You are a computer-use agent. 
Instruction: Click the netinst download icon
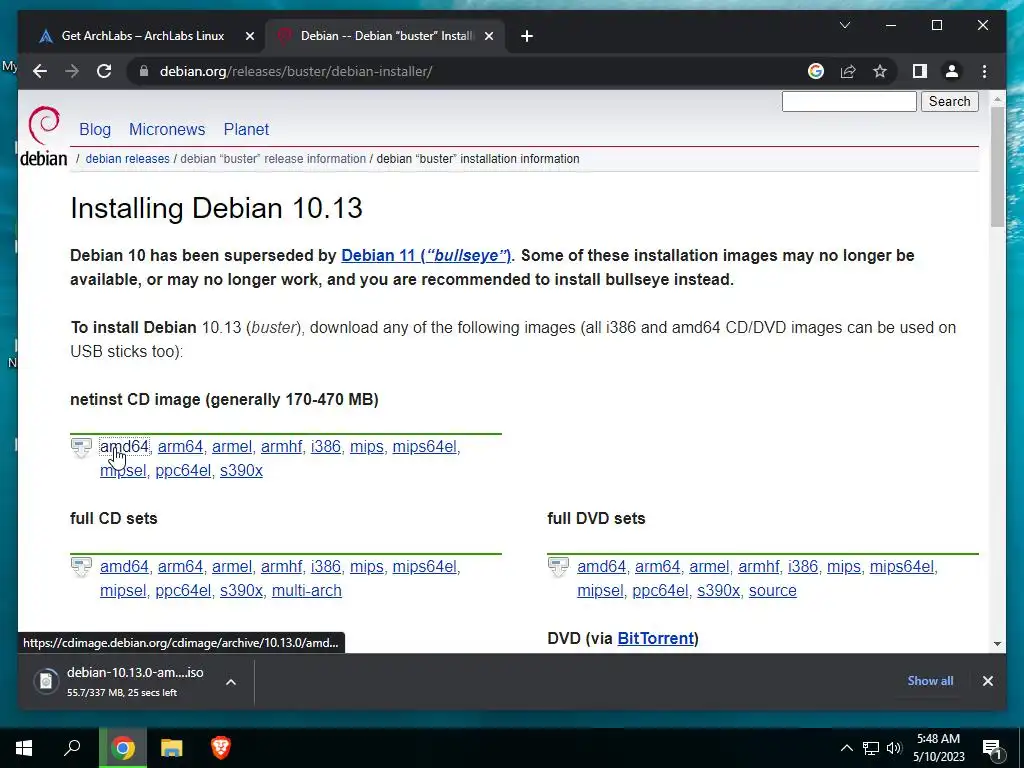pyautogui.click(x=81, y=448)
